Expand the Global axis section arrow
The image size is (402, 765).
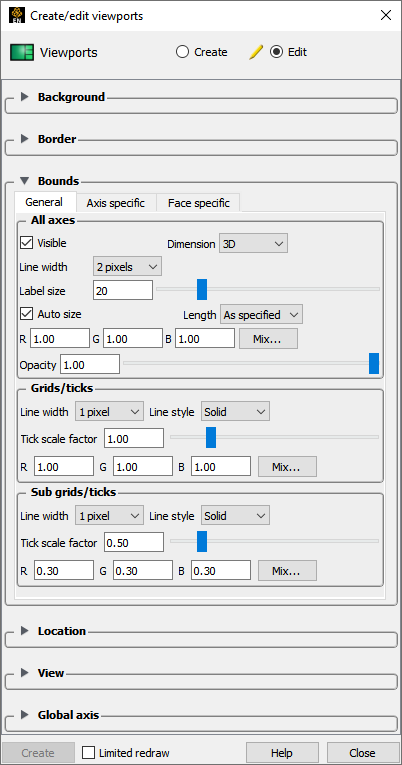point(25,715)
